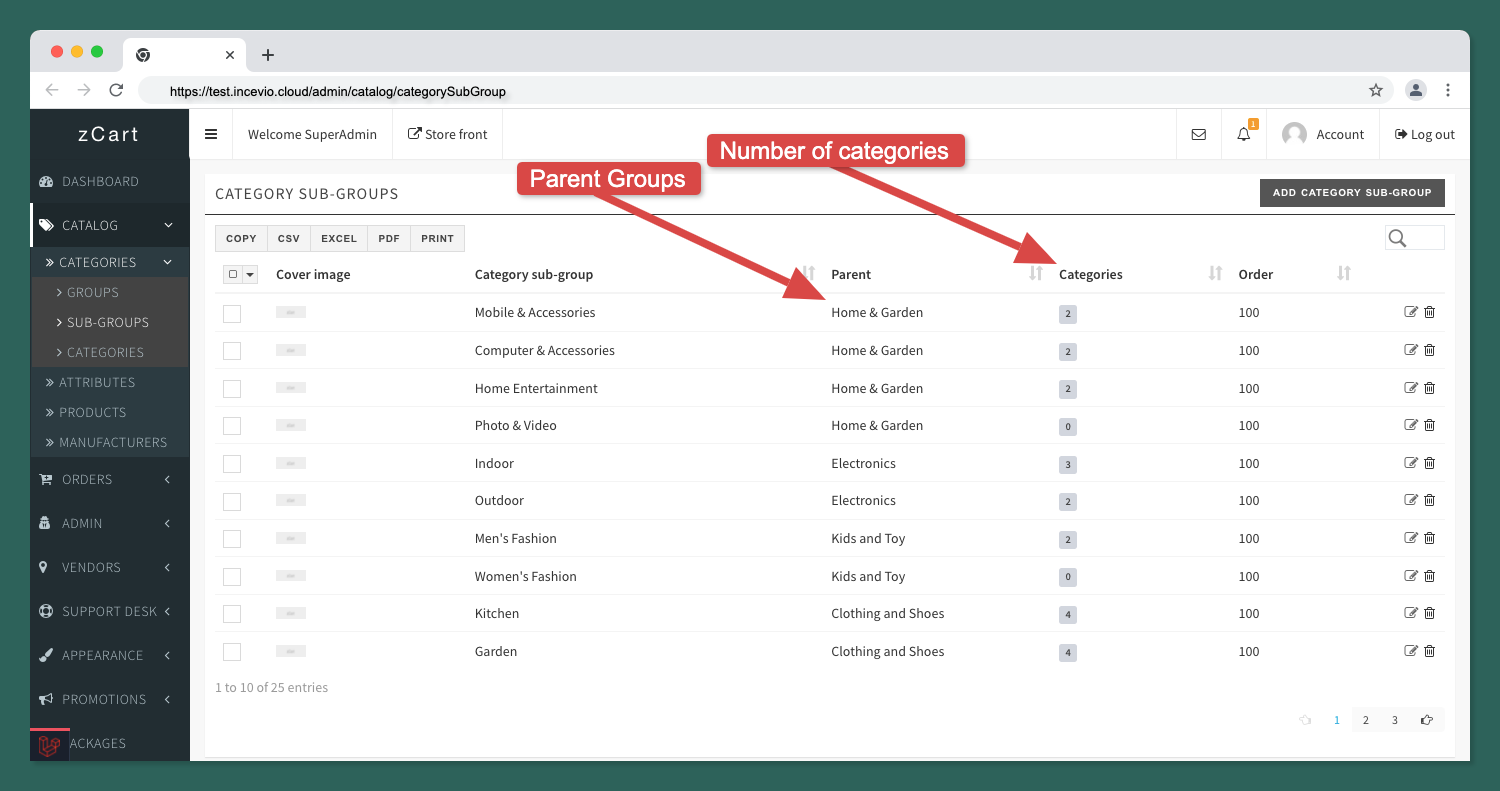The image size is (1500, 791).
Task: Click edit icon for Mobile & Accessories row
Action: (1411, 312)
